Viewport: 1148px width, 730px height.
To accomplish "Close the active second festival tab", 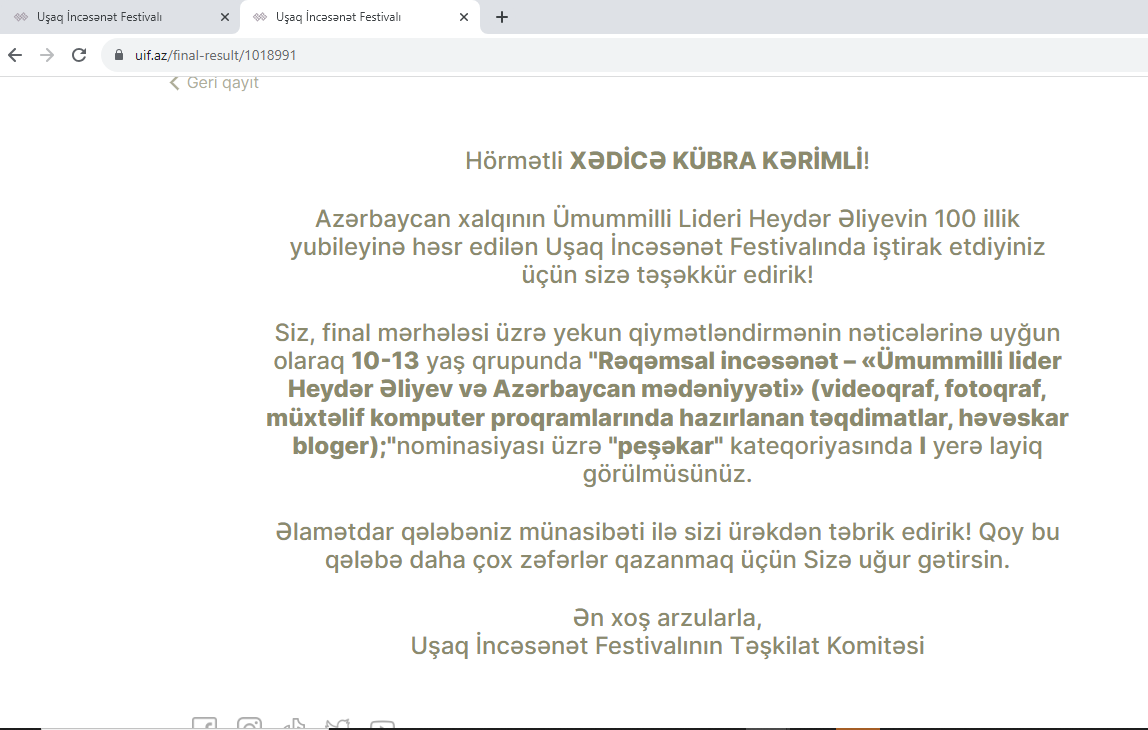I will coord(463,17).
